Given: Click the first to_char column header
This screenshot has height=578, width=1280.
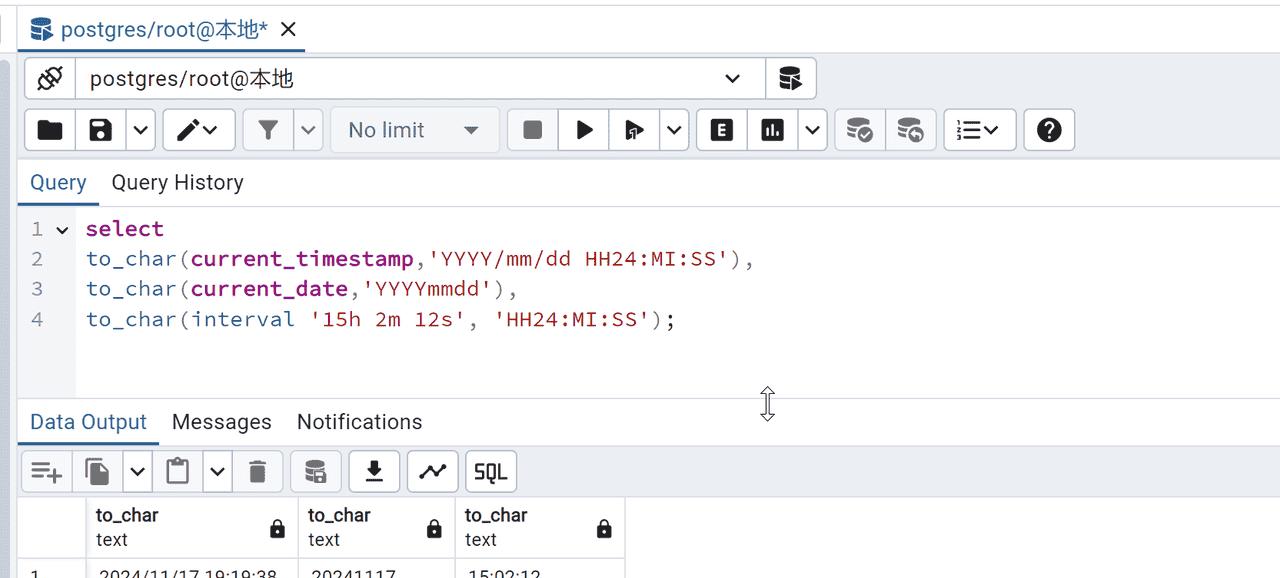Looking at the screenshot, I should click(192, 527).
